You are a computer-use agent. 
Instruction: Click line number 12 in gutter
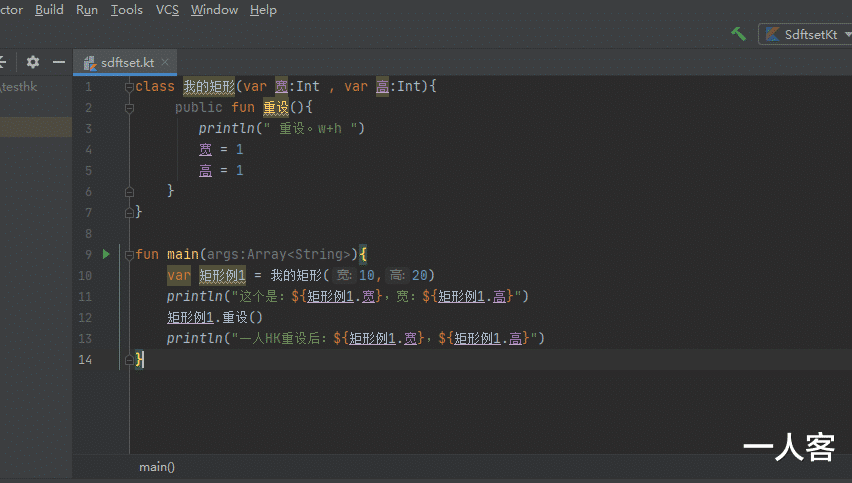[x=85, y=317]
